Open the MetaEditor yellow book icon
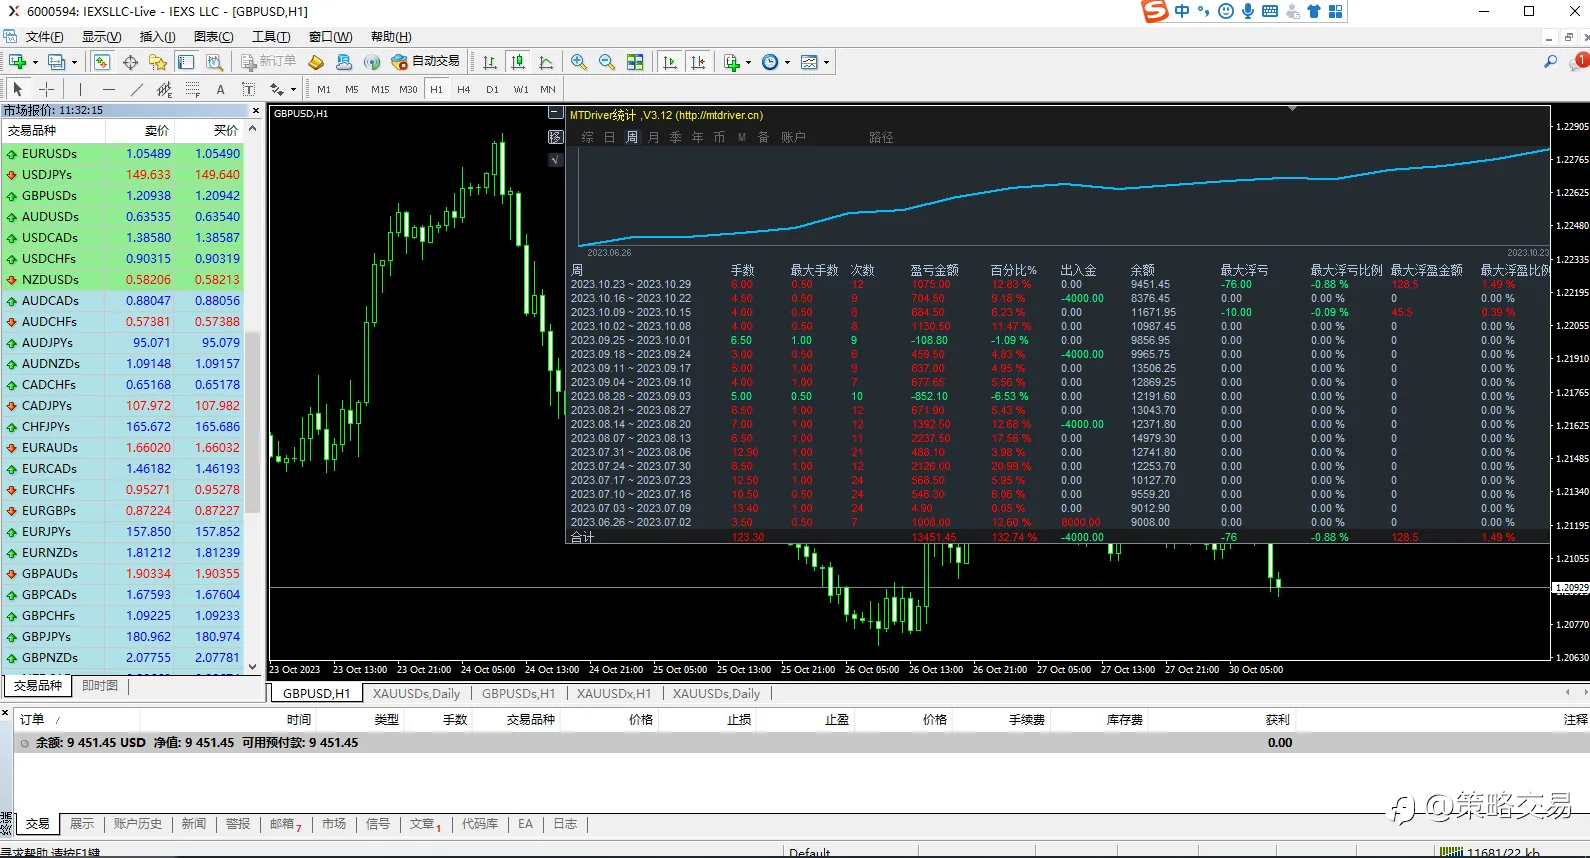1590x858 pixels. [x=316, y=62]
